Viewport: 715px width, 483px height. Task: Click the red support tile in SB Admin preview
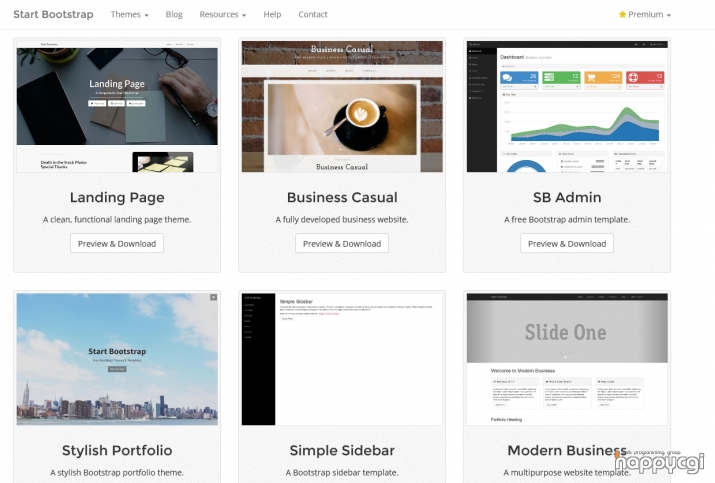point(645,80)
